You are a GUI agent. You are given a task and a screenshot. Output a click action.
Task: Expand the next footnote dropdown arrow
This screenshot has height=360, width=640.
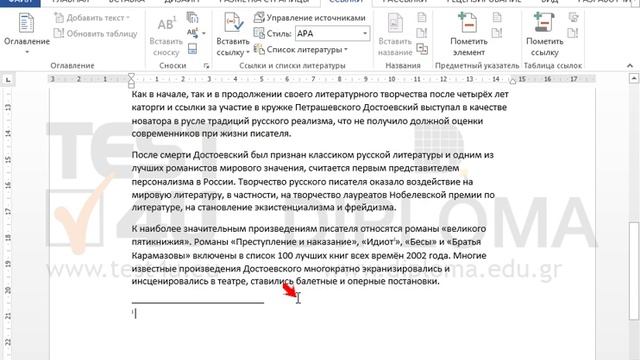coord(204,33)
